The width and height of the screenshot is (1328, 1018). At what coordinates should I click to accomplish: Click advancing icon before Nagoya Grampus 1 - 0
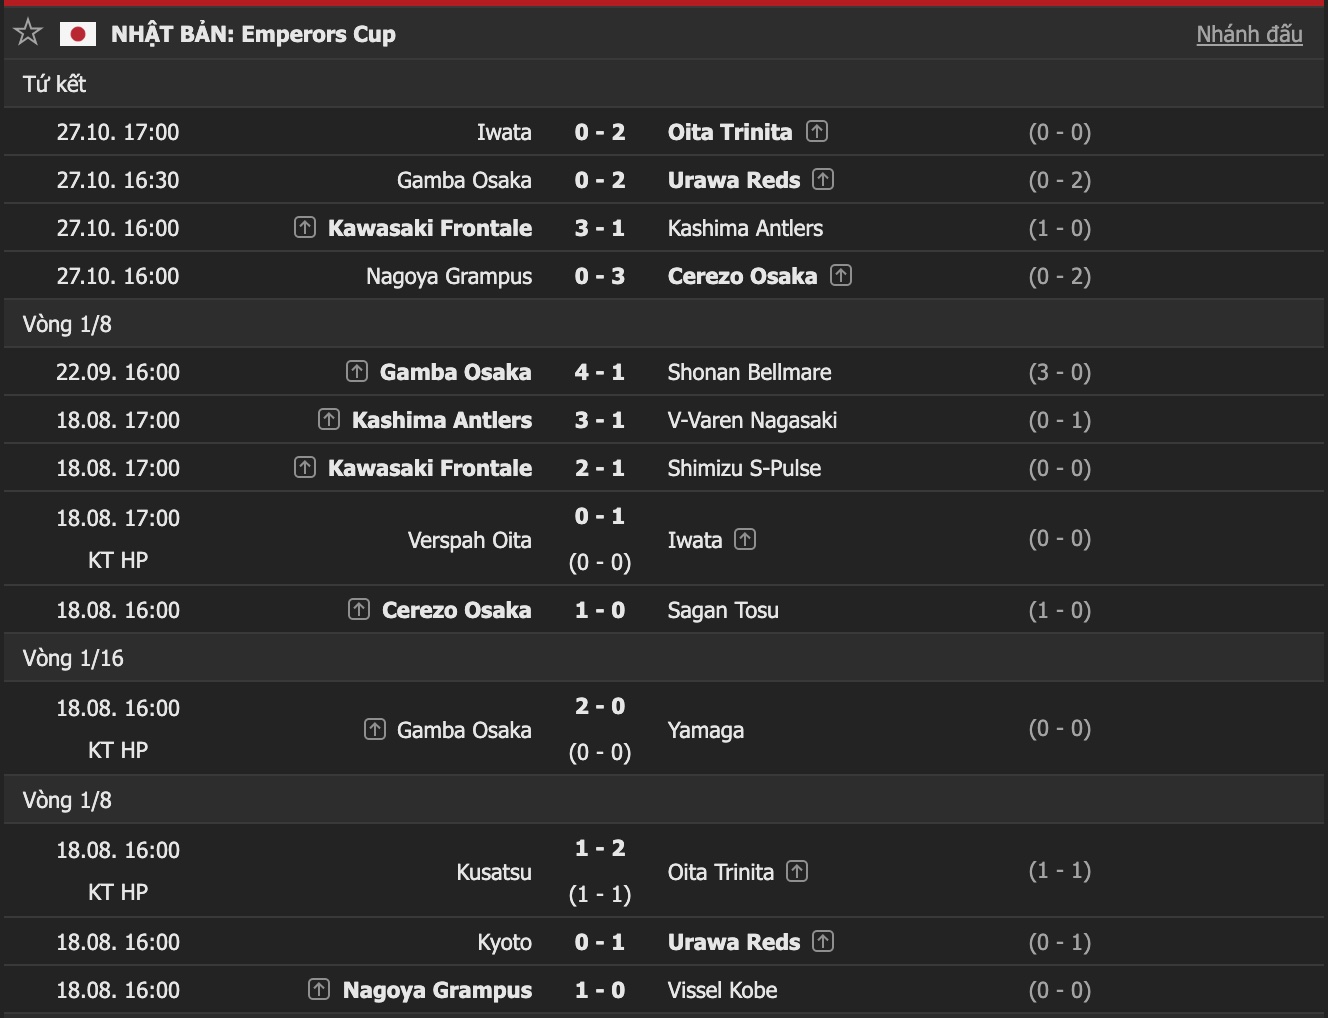point(319,989)
